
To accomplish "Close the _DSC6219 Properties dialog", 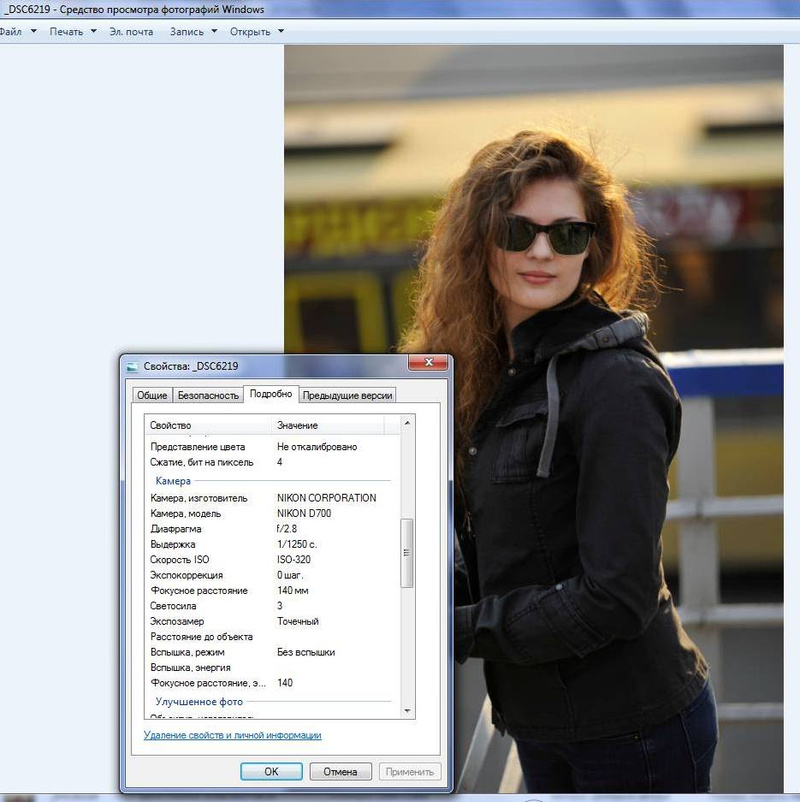I will tap(427, 364).
